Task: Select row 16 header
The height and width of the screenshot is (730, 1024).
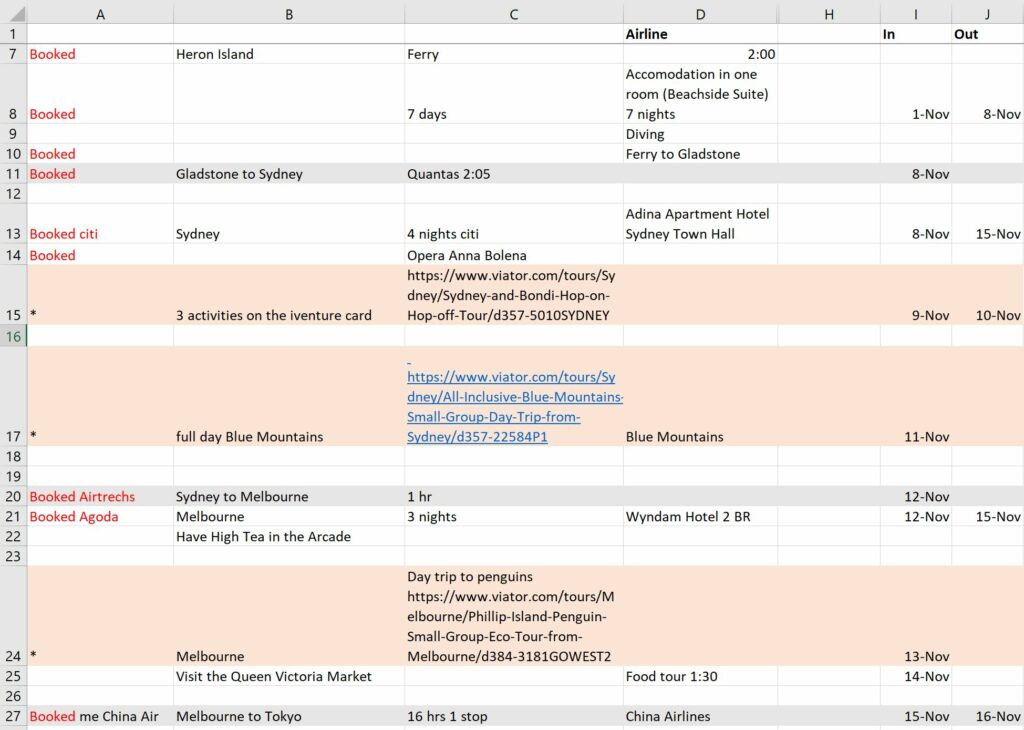Action: point(13,336)
